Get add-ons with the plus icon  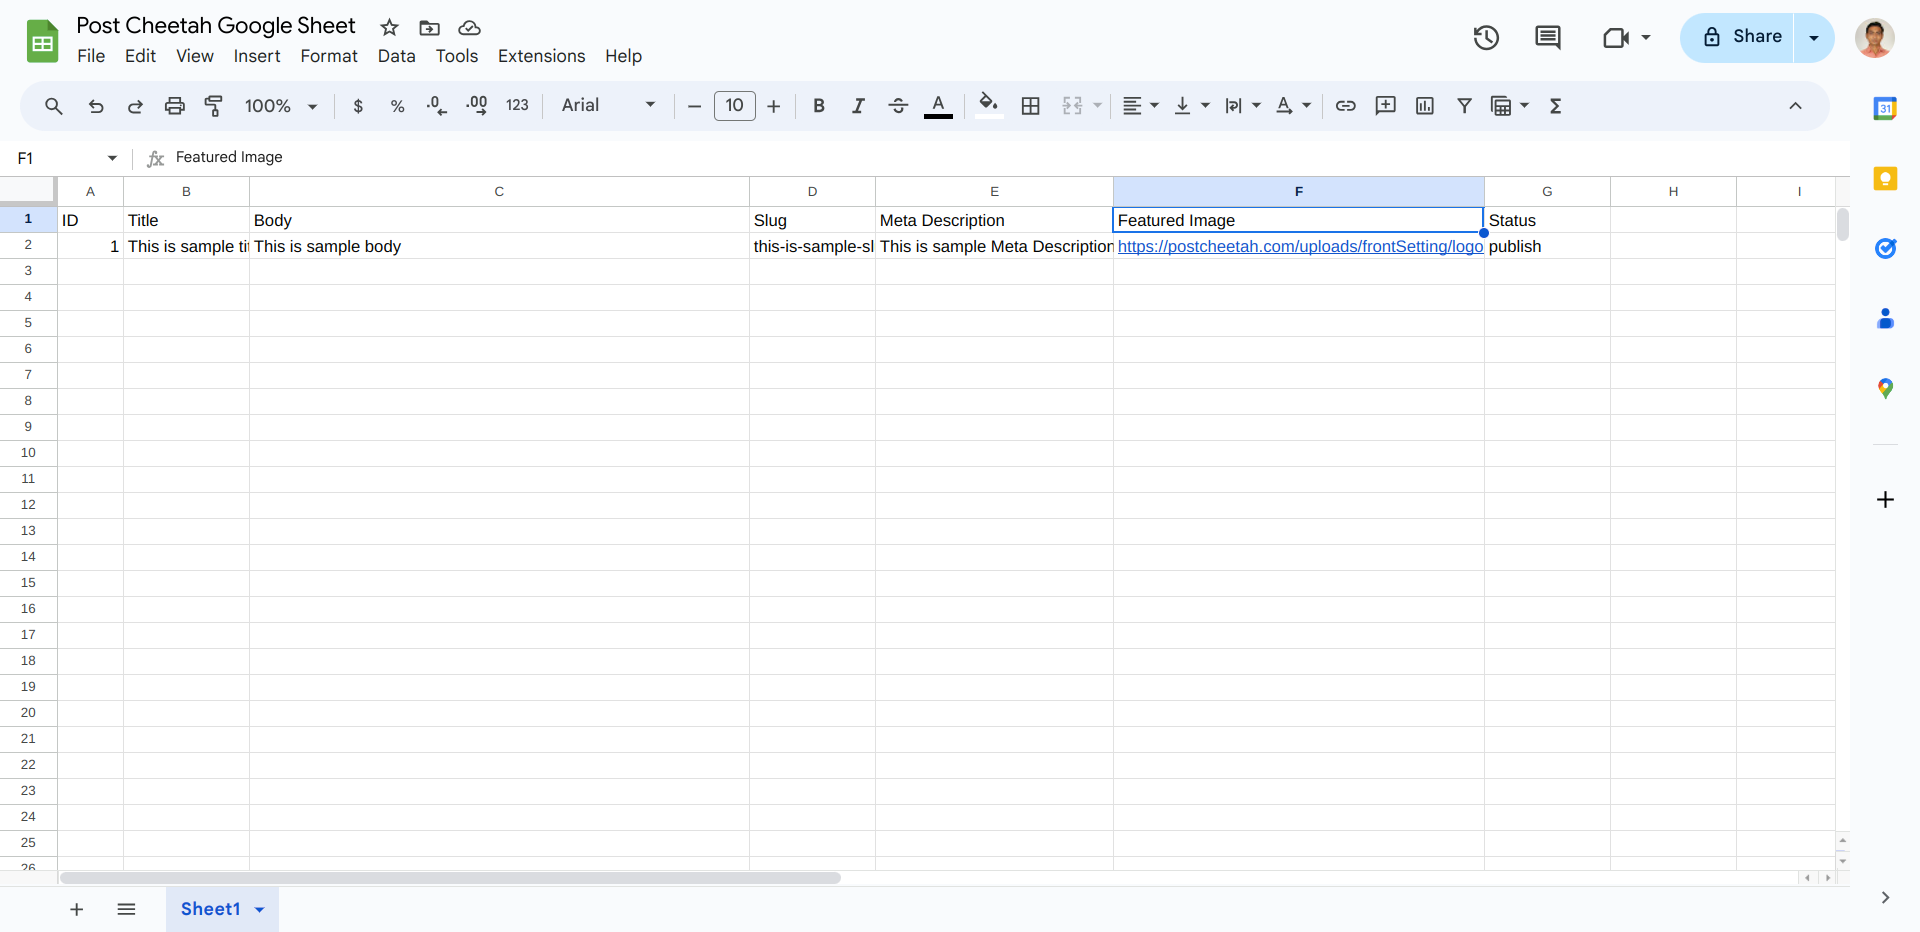tap(1885, 499)
